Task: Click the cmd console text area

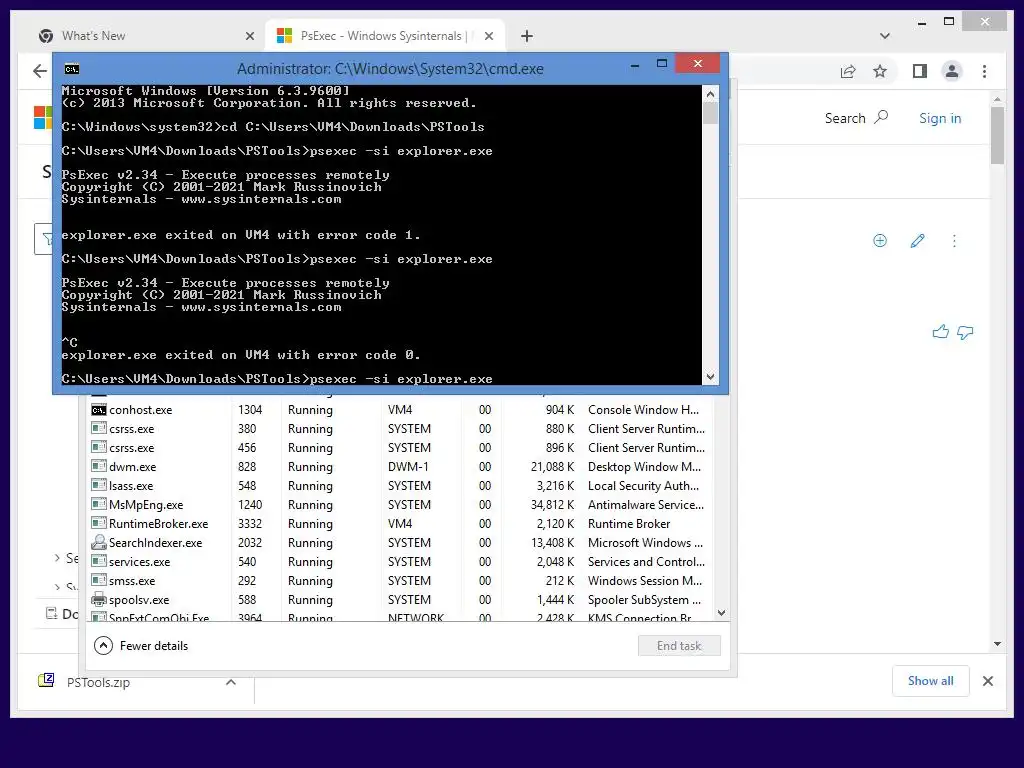Action: pyautogui.click(x=382, y=235)
